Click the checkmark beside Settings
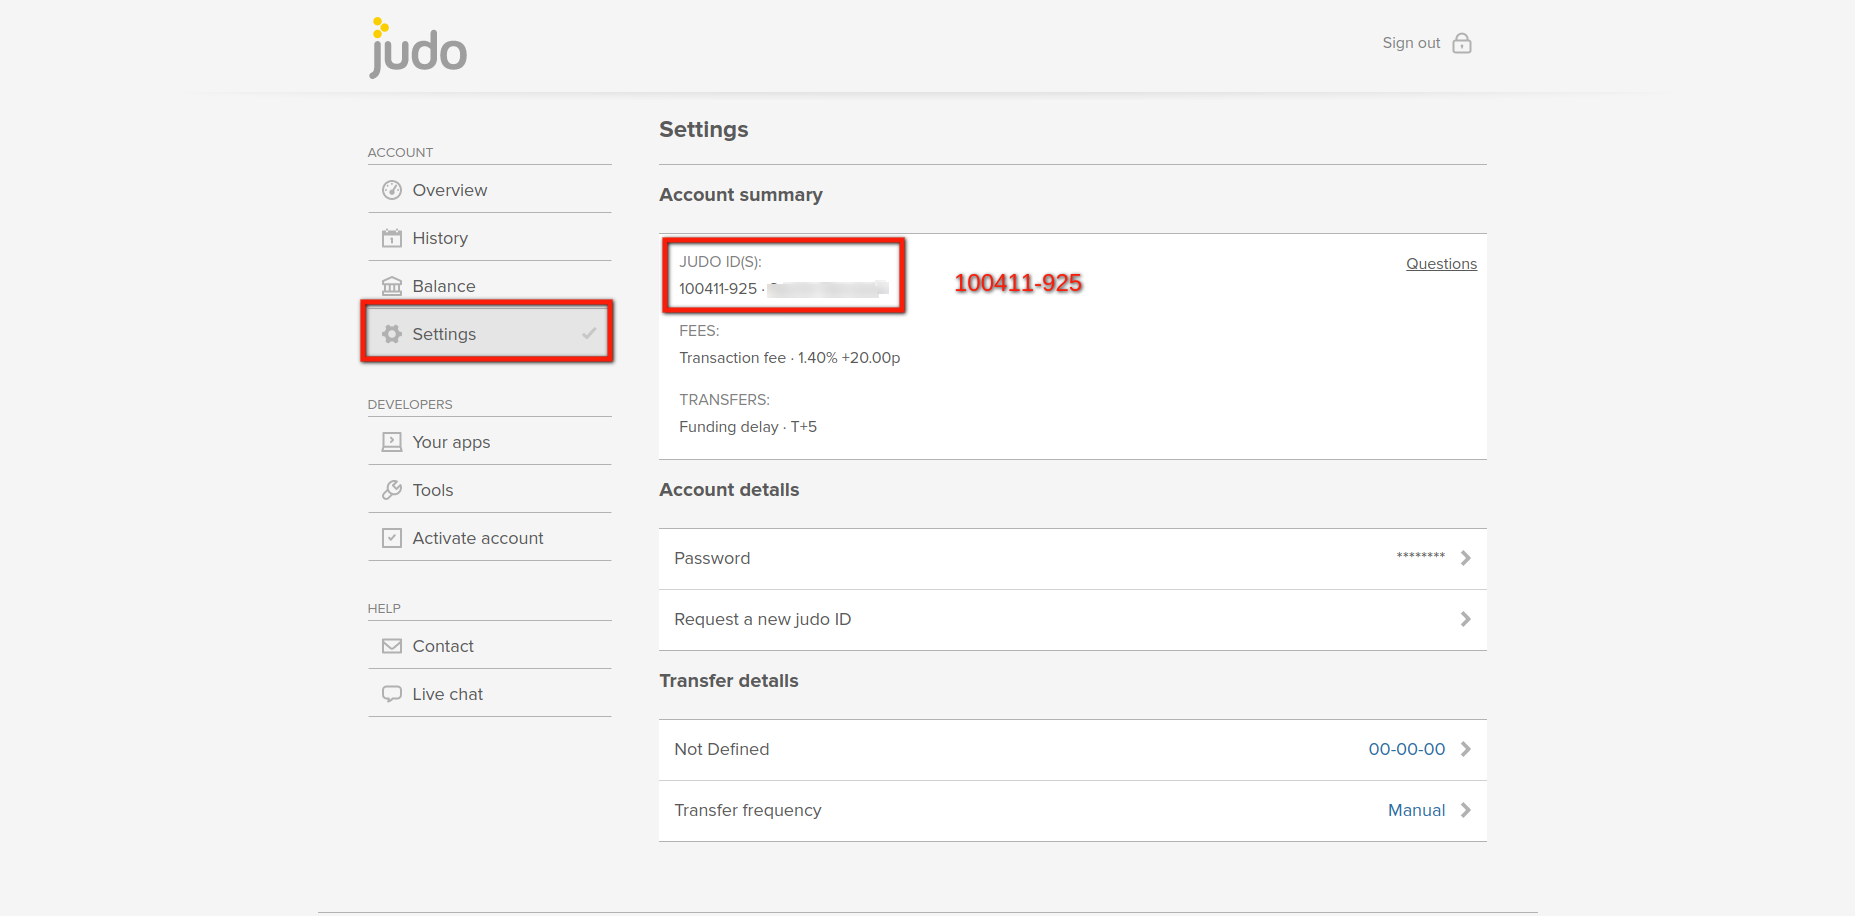Screen dimensions: 1855x916 [589, 334]
